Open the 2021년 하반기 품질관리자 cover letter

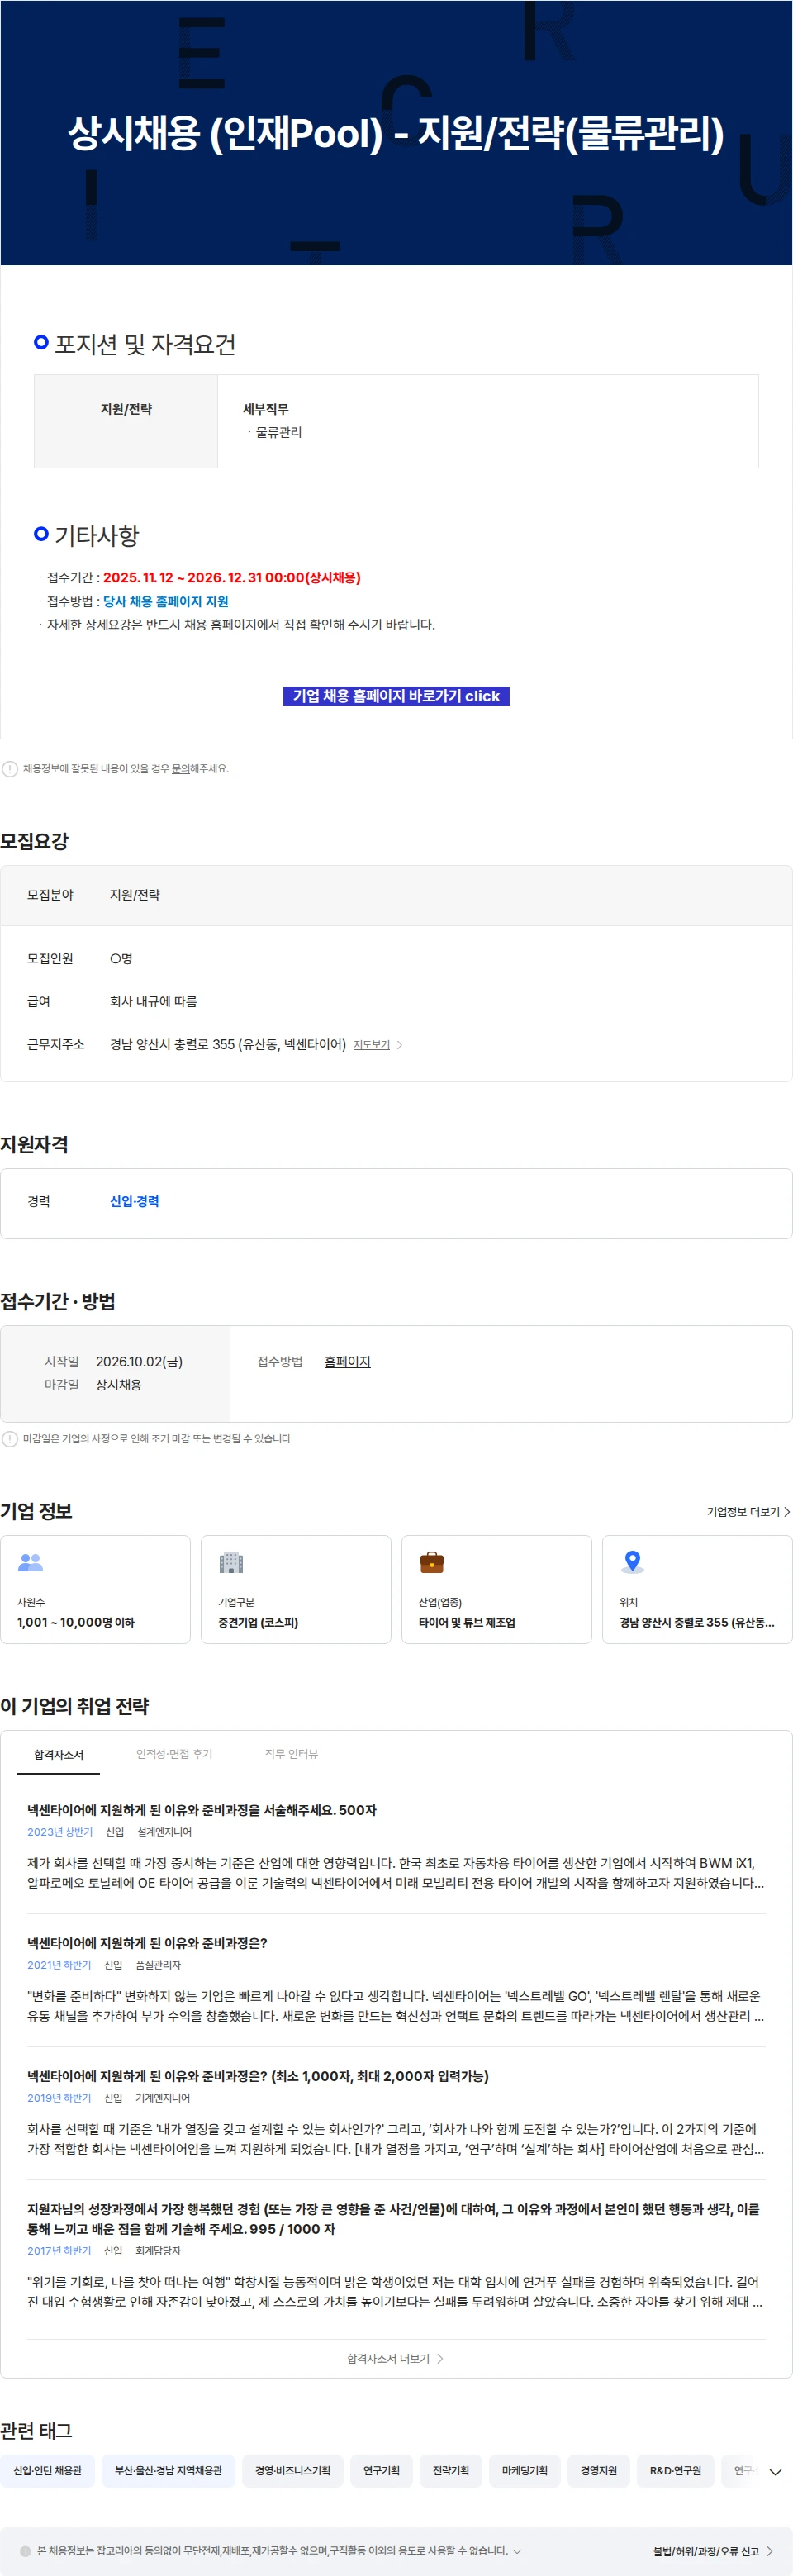(396, 1979)
